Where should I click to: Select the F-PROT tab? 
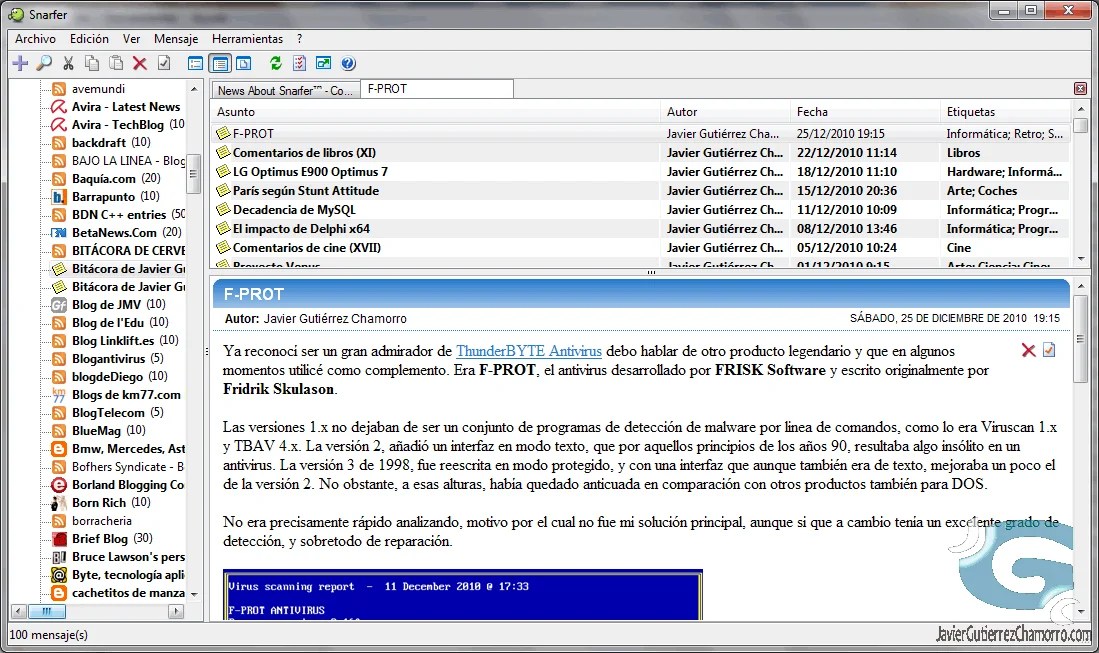[437, 89]
